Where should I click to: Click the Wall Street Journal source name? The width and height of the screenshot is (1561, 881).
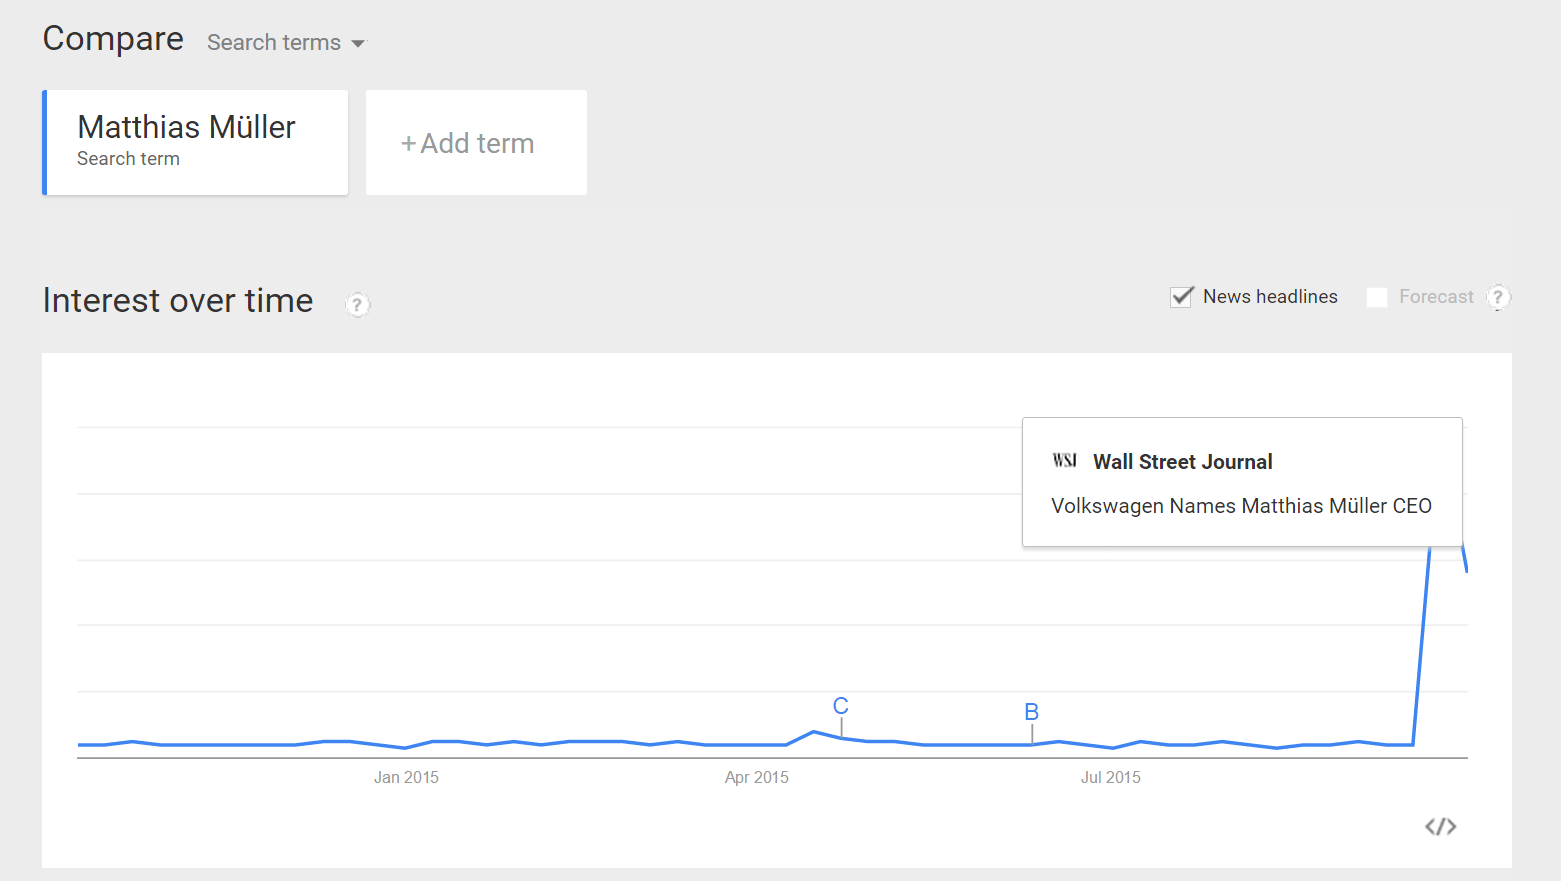1183,462
